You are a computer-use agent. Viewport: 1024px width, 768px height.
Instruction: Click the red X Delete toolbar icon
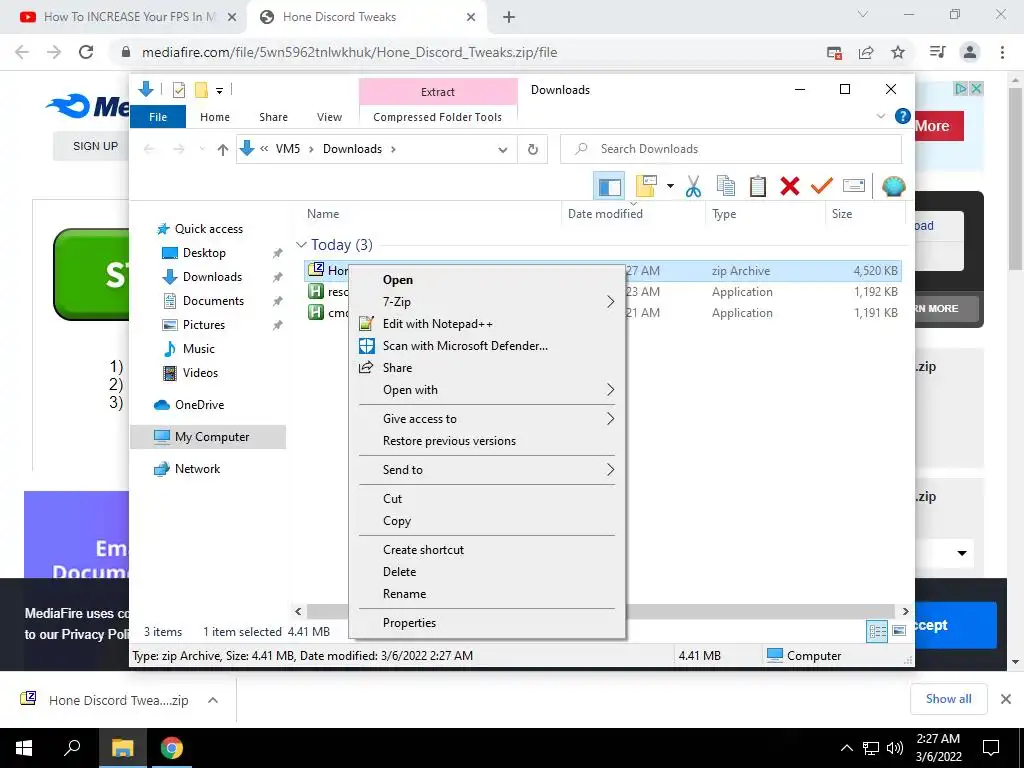[790, 187]
